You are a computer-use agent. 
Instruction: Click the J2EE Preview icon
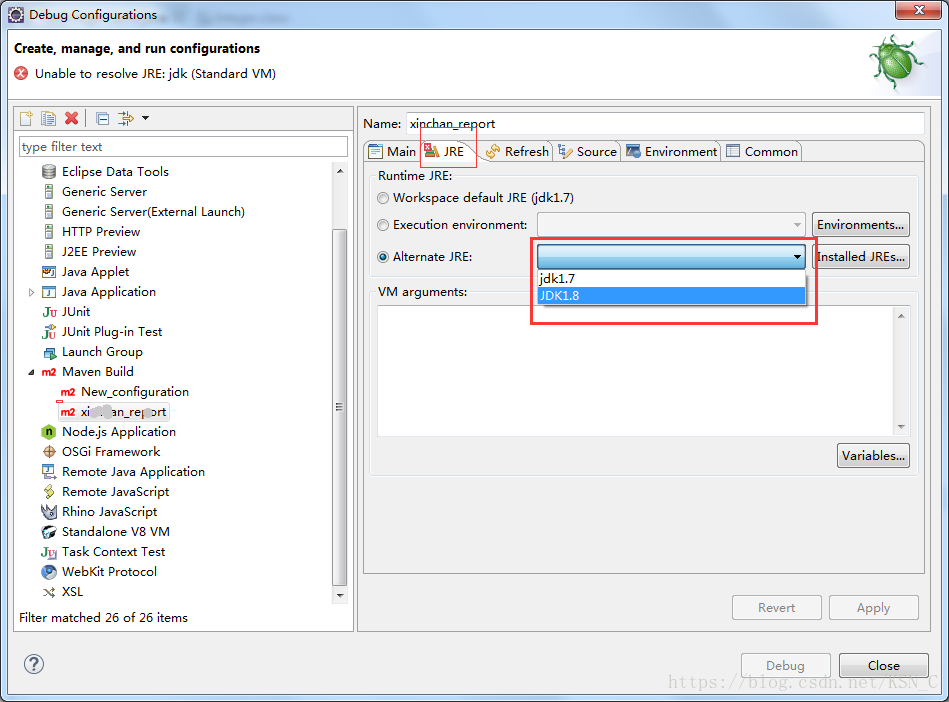pyautogui.click(x=49, y=252)
